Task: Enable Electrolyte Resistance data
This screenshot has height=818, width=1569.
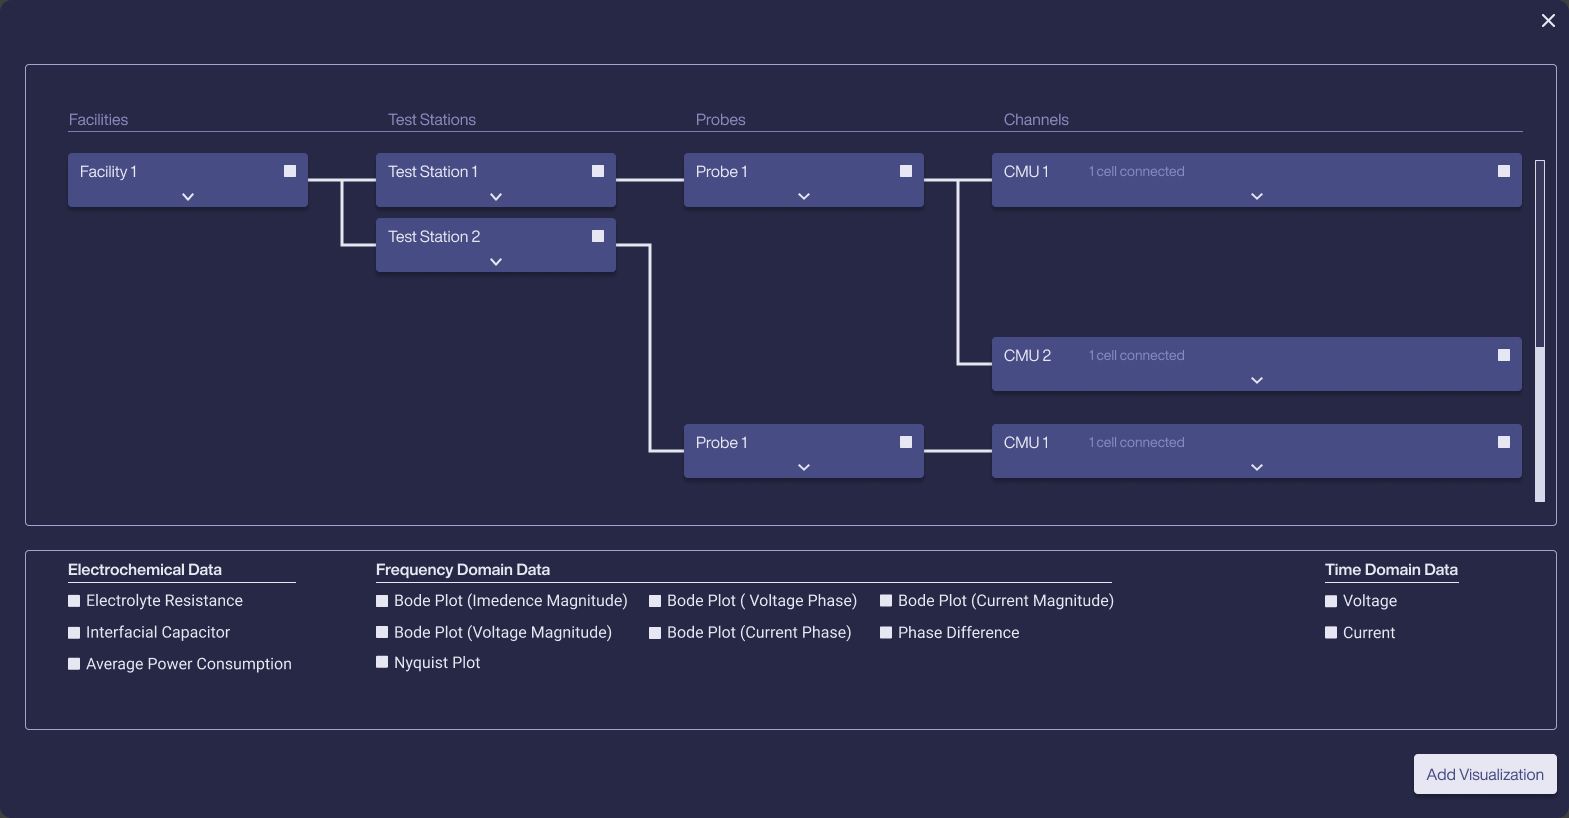Action: coord(74,601)
